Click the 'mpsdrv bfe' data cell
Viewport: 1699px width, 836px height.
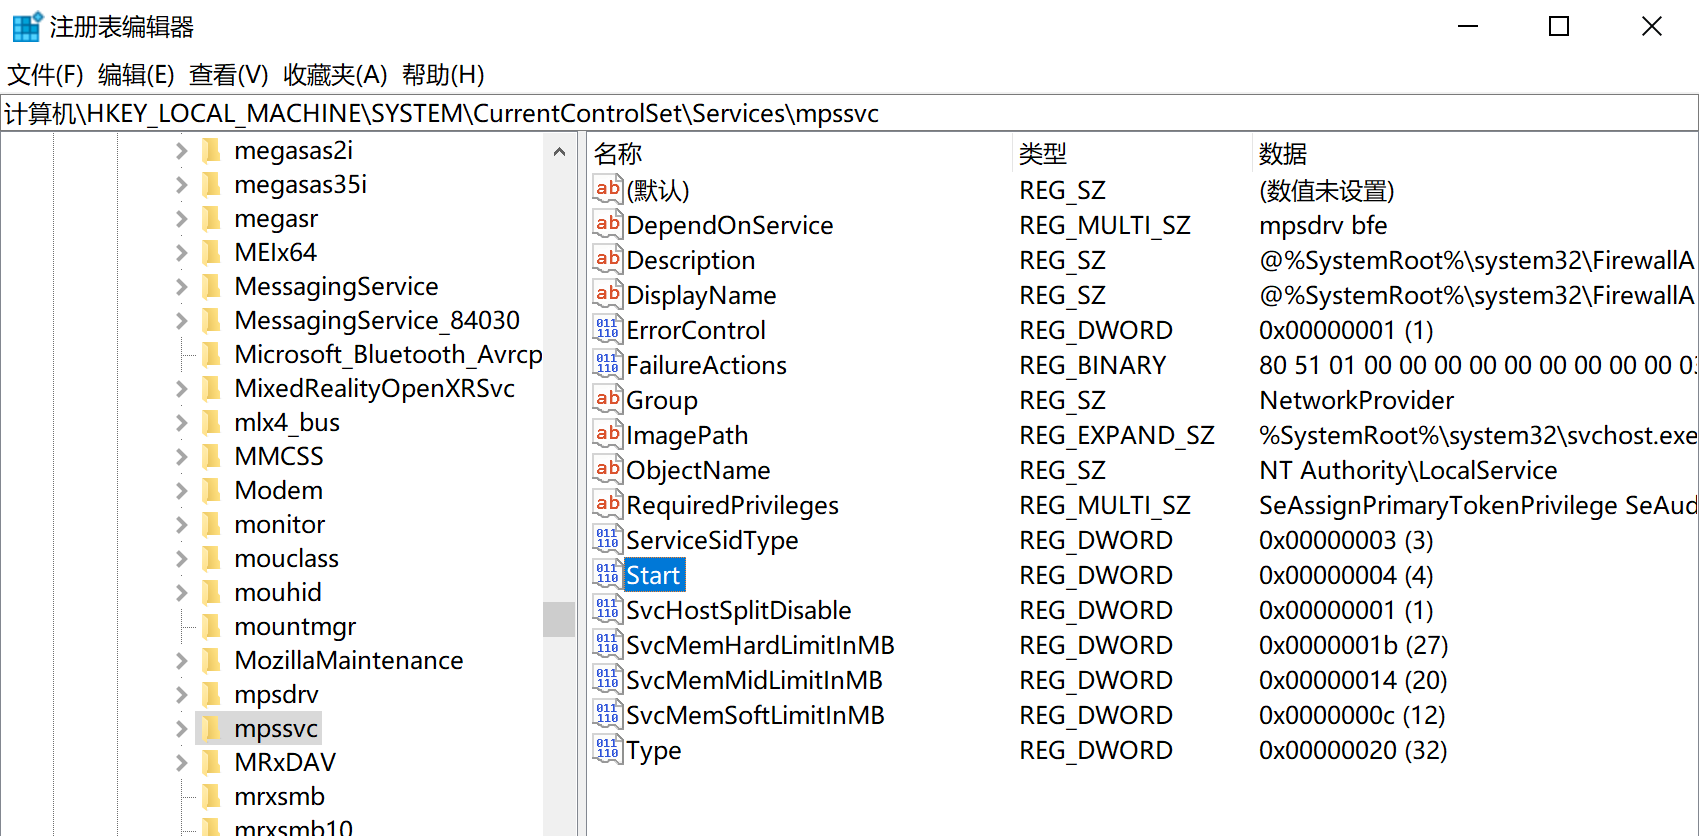1323,225
